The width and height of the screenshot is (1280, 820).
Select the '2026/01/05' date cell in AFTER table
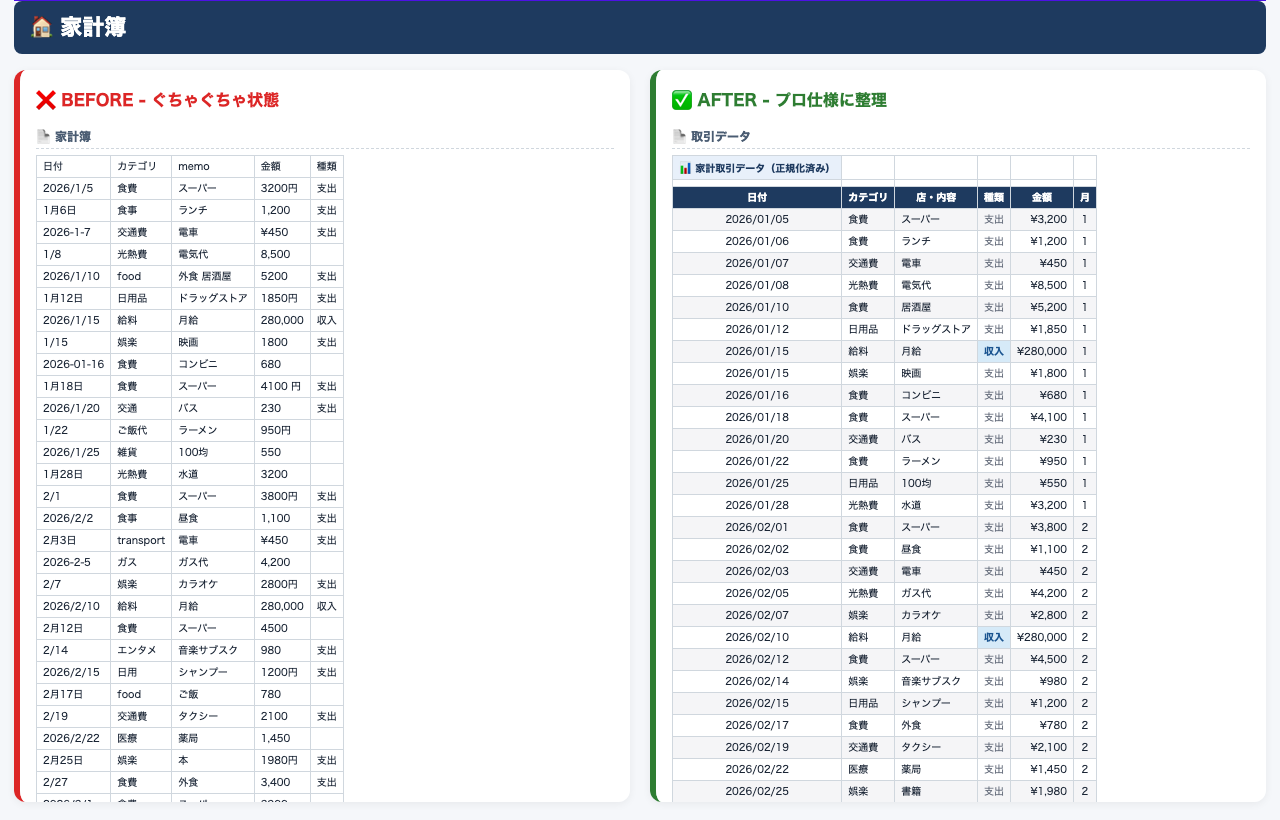click(x=757, y=219)
